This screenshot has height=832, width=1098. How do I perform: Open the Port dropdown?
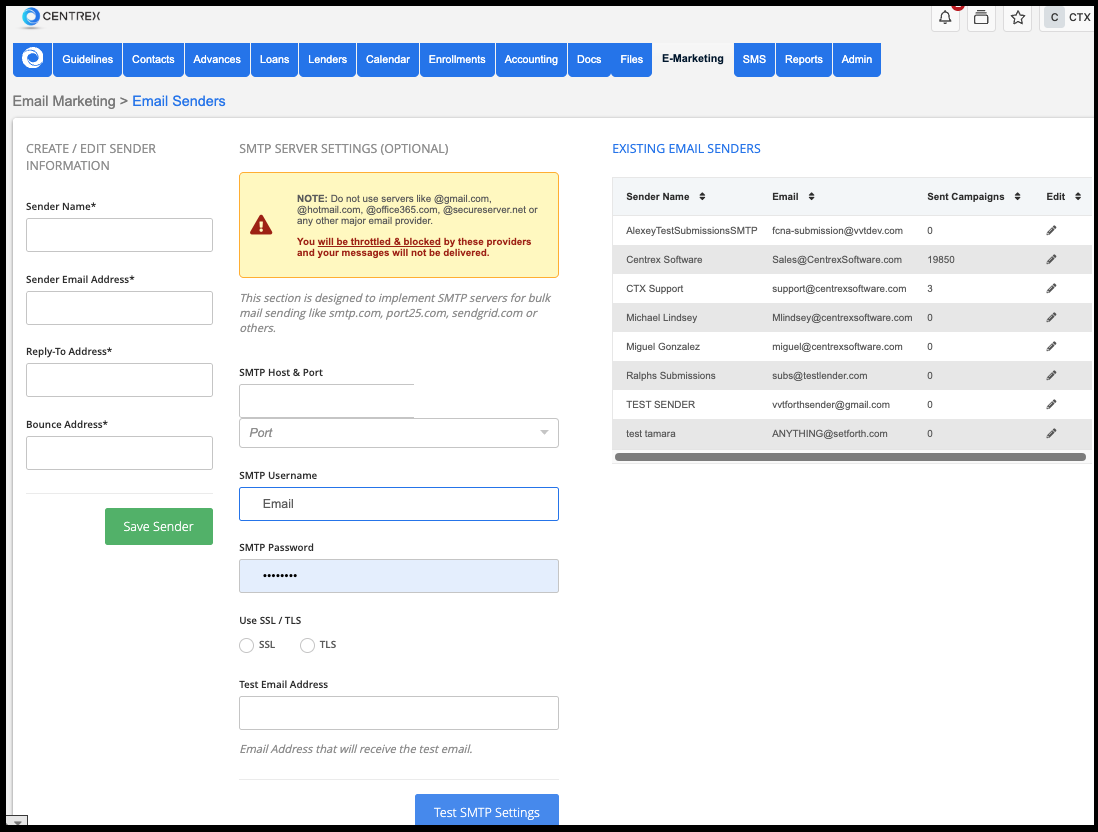pyautogui.click(x=398, y=433)
